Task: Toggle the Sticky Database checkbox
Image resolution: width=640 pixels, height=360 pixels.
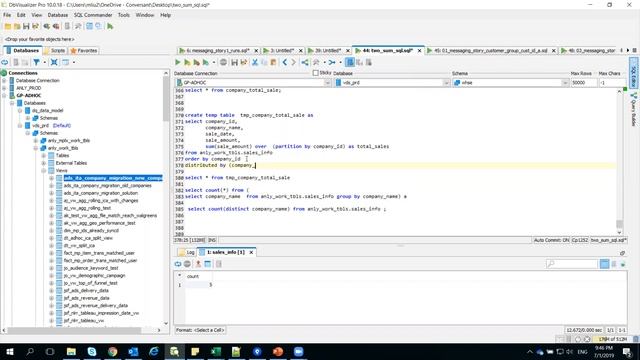Action: (316, 73)
